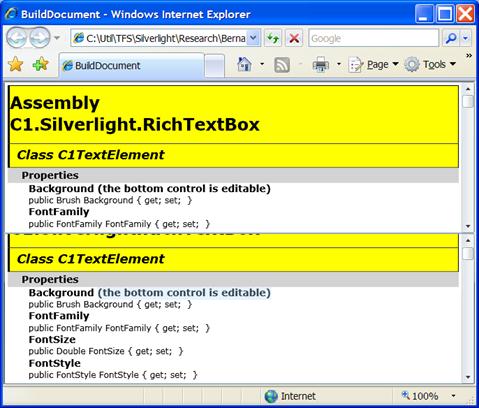
Task: Open Favorites Center via the yellow star
Action: (16, 64)
